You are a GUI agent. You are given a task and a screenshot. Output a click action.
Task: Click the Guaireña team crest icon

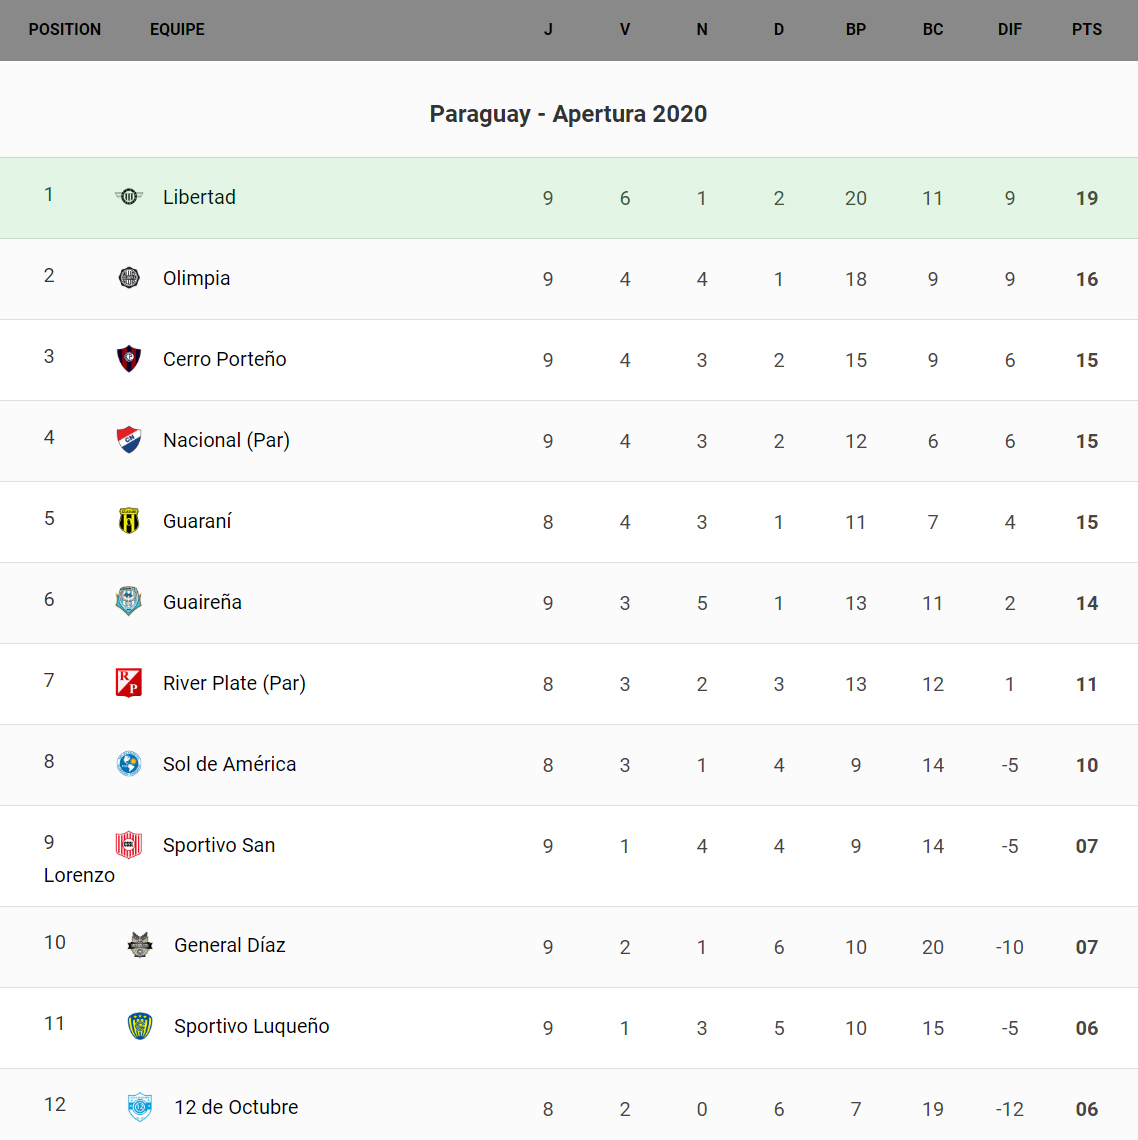(129, 601)
